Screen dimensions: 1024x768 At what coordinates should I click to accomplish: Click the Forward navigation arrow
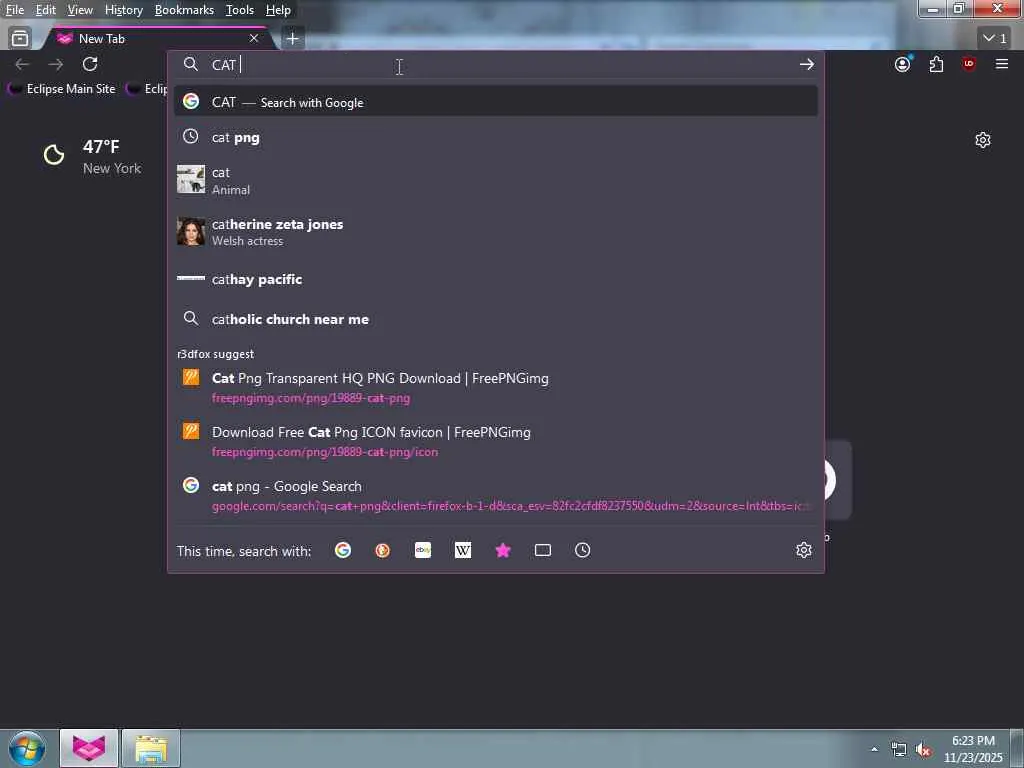click(x=56, y=64)
